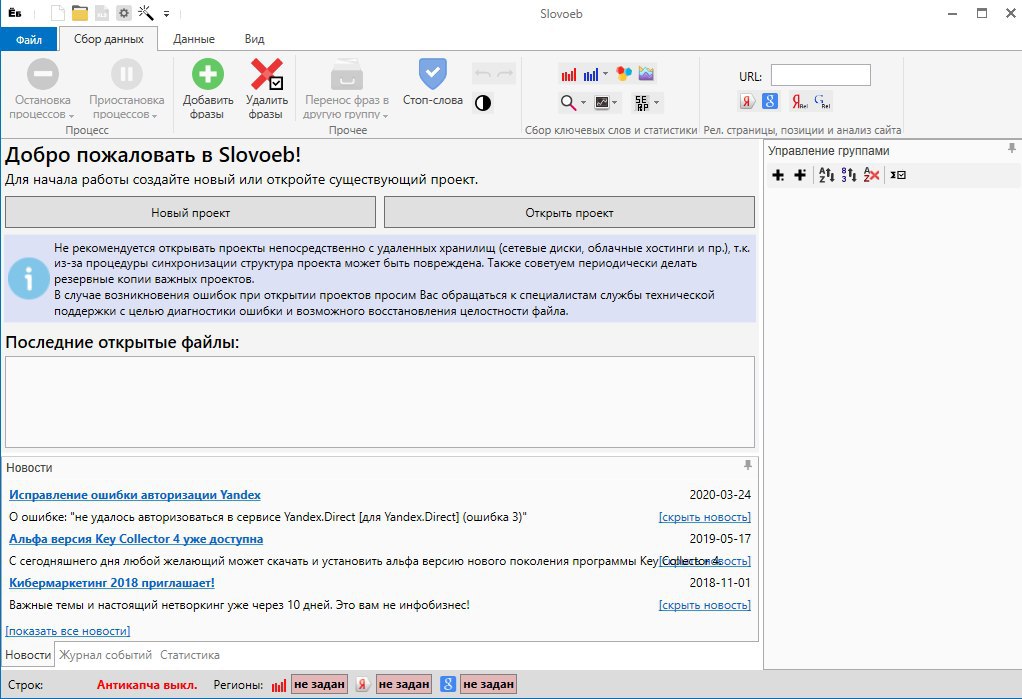1022x699 pixels.
Task: Toggle the black-white contrast circle icon
Action: pos(483,103)
